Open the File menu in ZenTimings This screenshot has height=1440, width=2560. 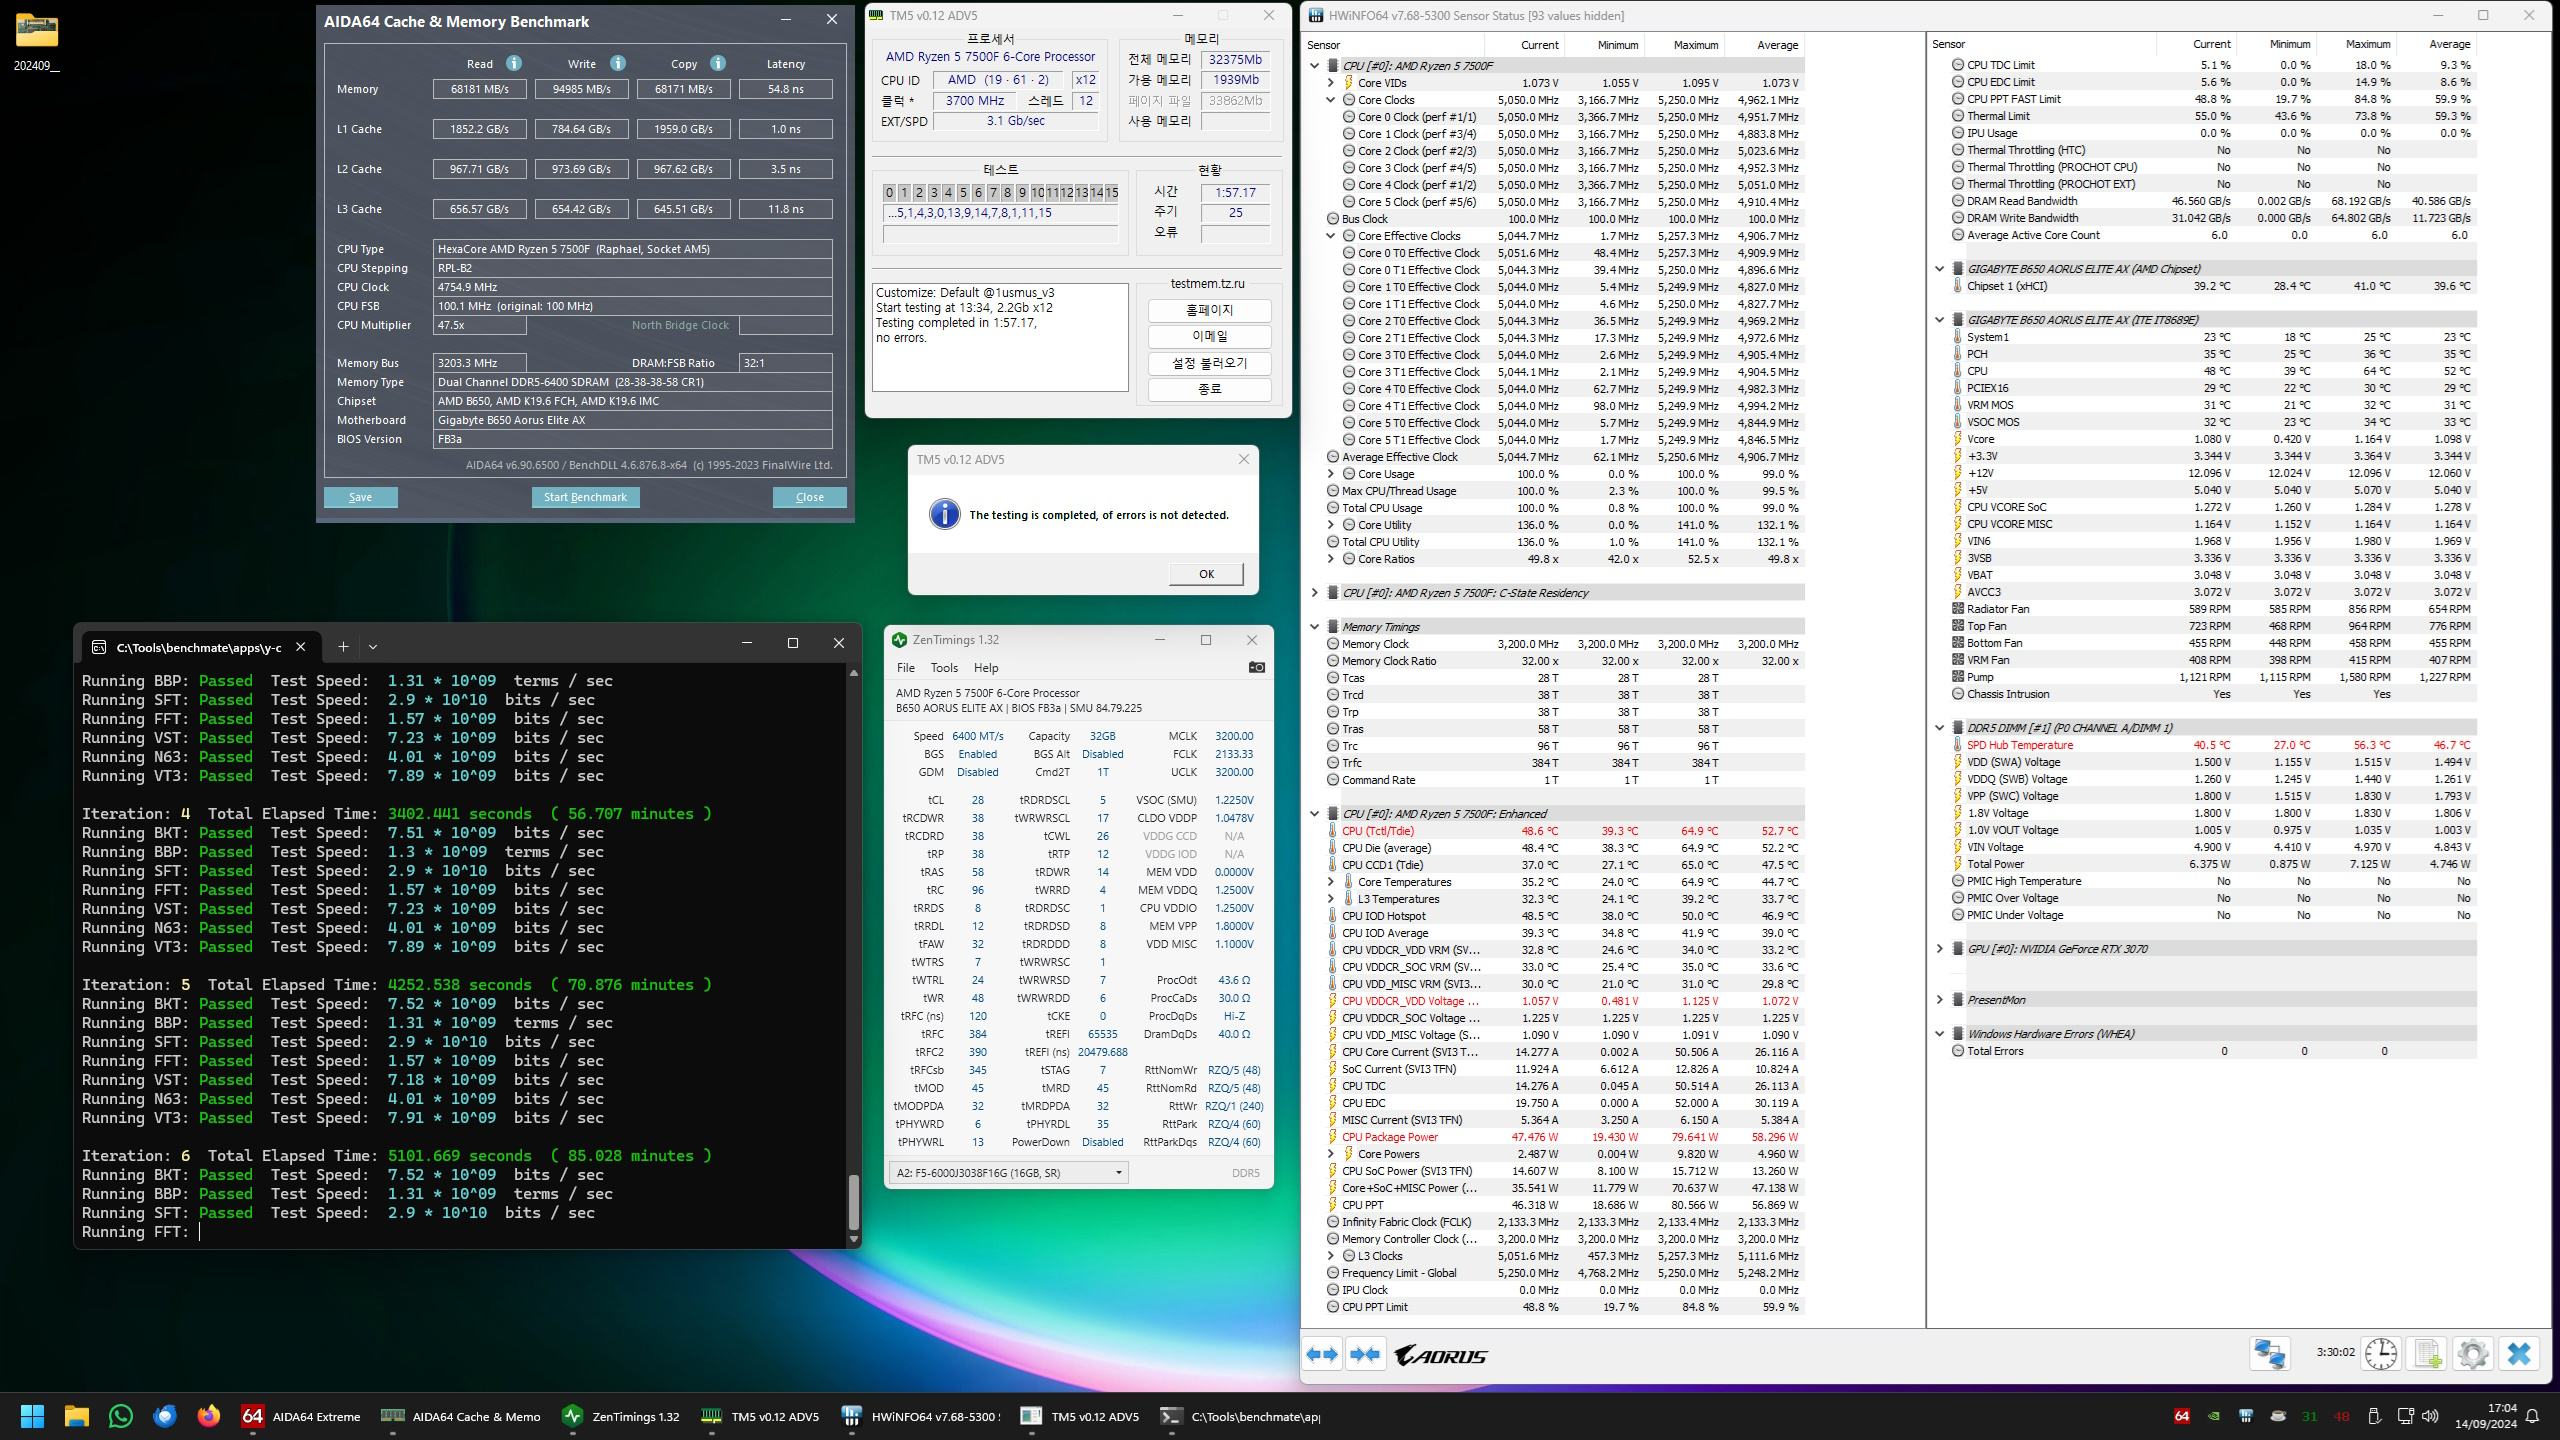tap(905, 668)
